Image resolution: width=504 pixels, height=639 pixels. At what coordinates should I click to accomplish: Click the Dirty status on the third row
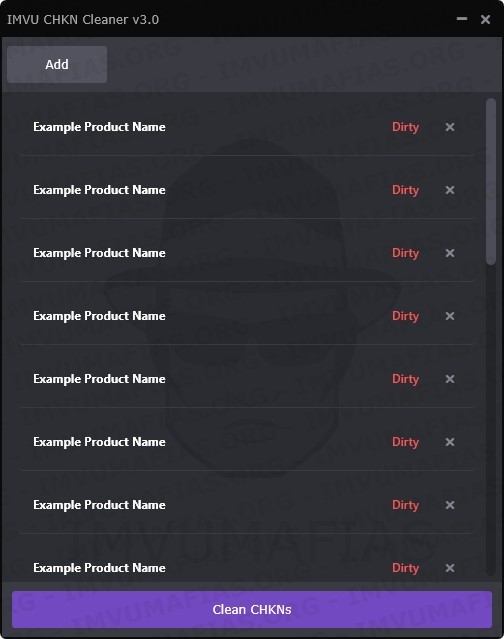coord(405,253)
